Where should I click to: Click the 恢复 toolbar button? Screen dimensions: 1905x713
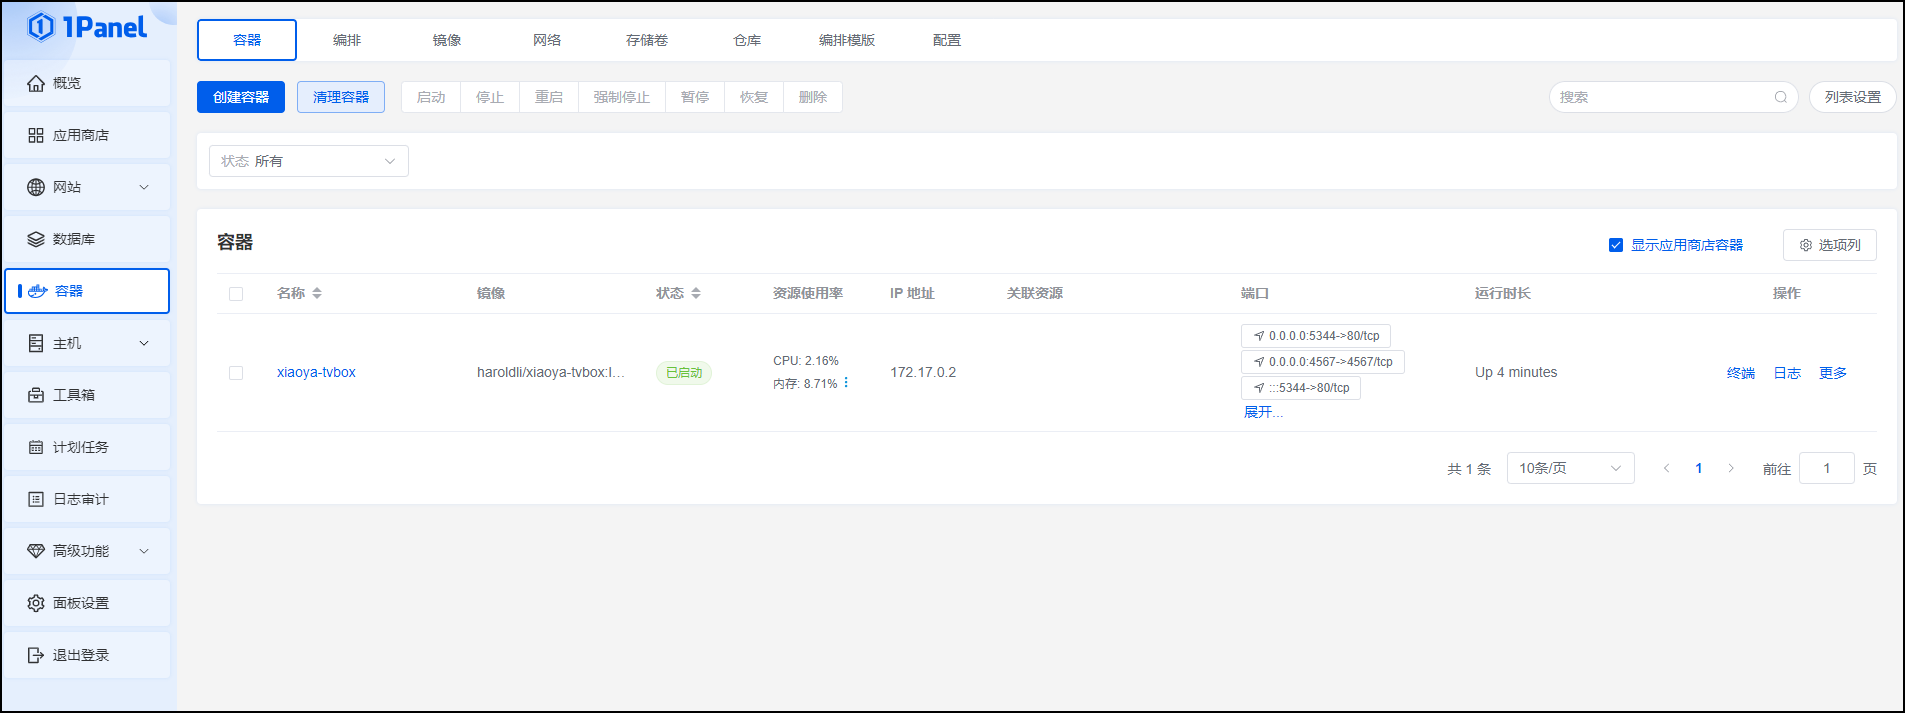click(754, 97)
